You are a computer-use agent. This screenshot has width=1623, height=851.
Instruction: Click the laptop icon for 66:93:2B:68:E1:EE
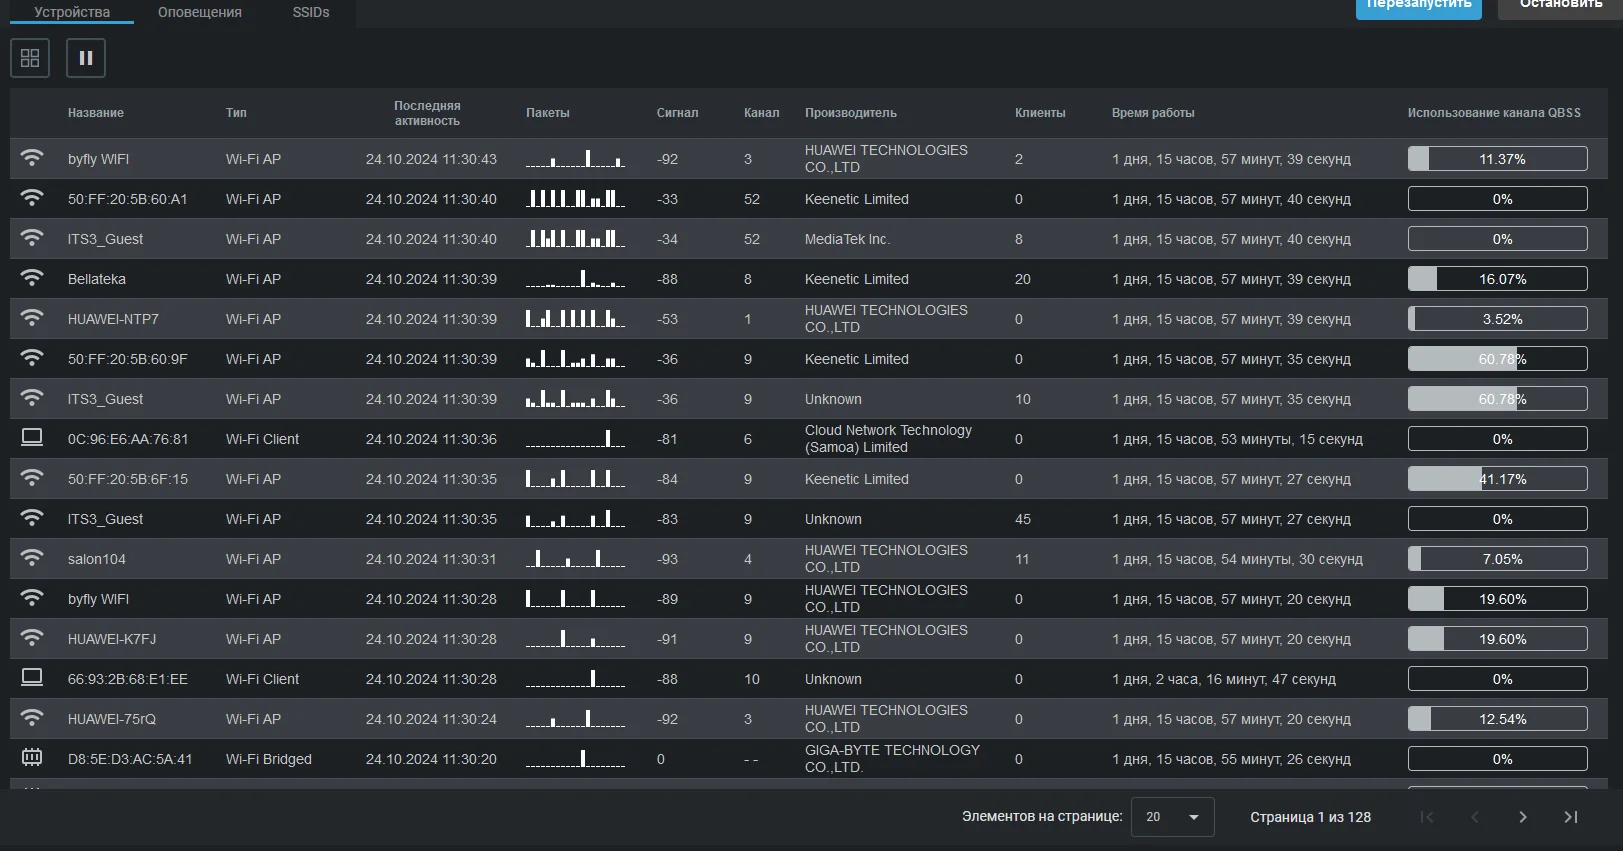point(32,678)
